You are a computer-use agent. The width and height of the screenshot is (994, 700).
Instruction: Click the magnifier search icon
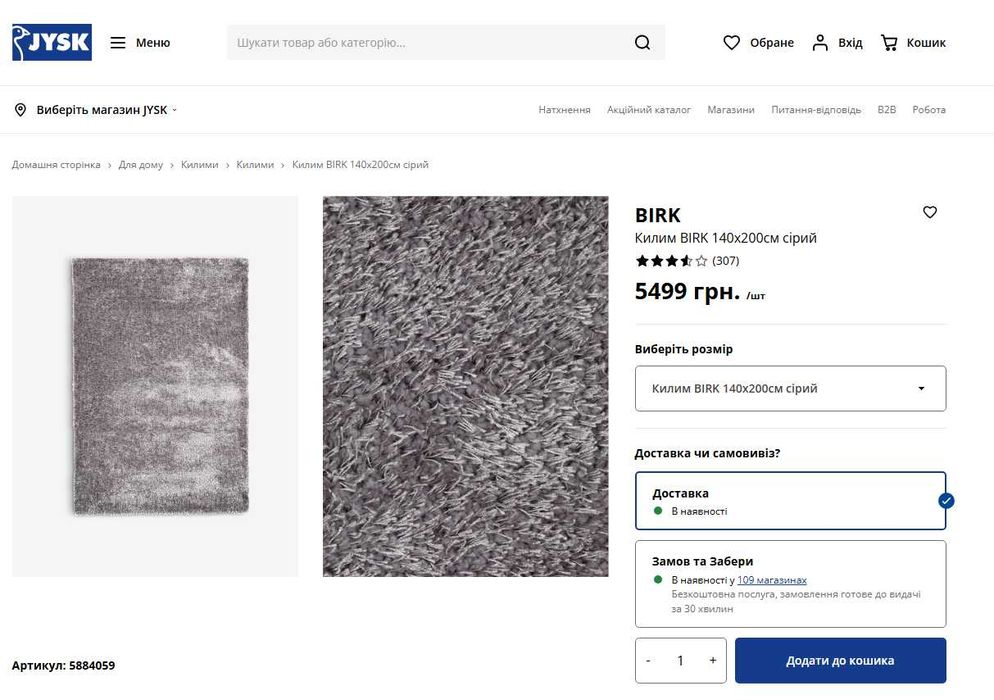[x=642, y=42]
